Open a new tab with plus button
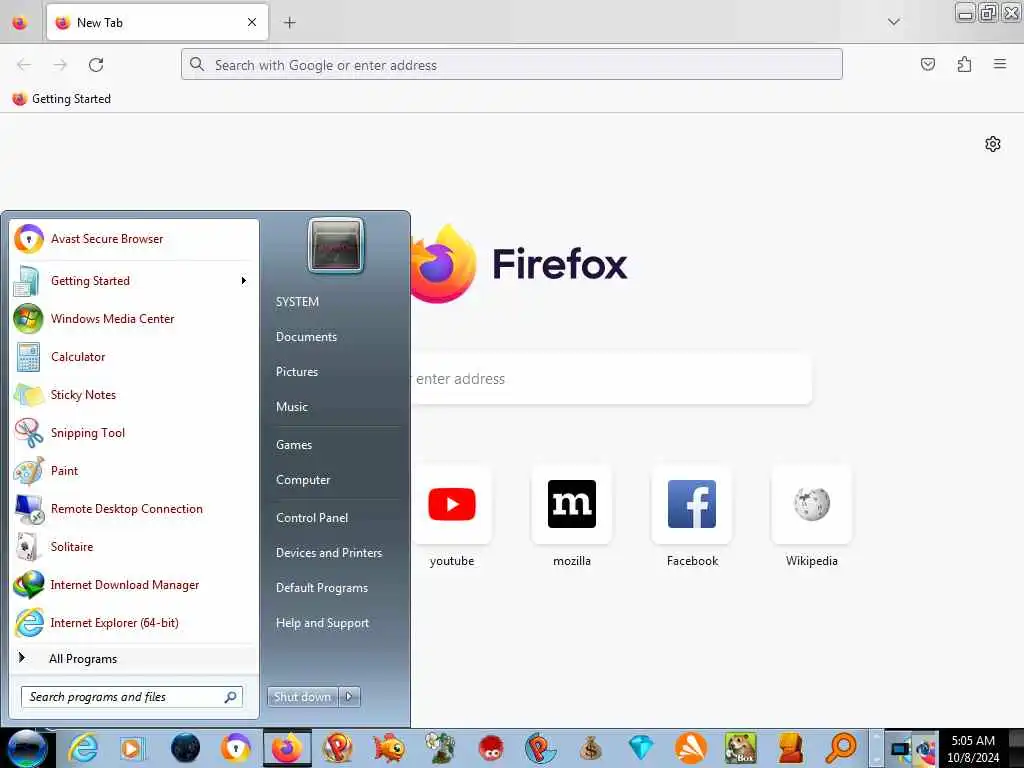1024x768 pixels. click(x=289, y=23)
